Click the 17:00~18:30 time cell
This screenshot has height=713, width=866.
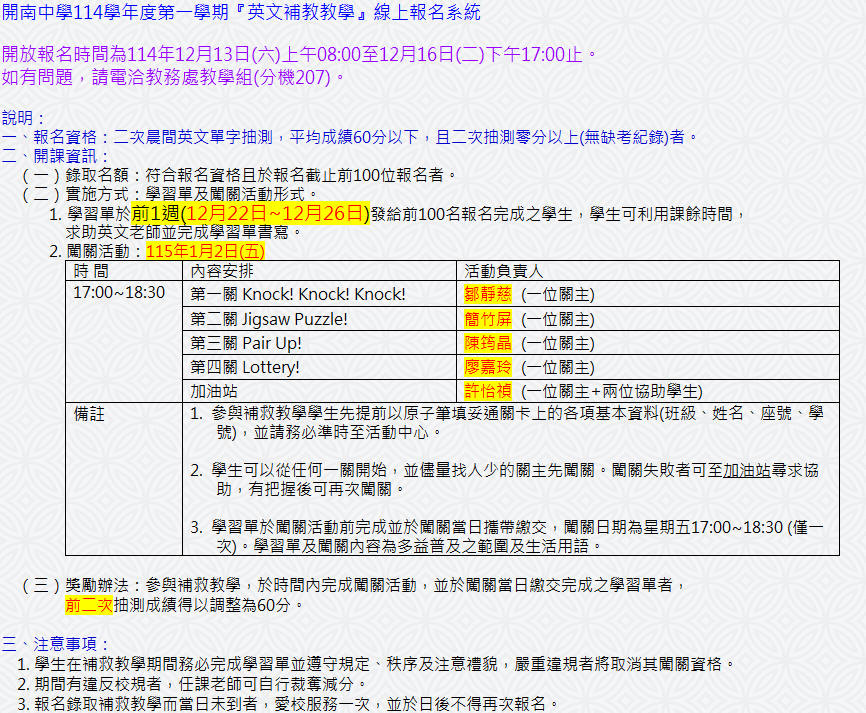tap(119, 293)
